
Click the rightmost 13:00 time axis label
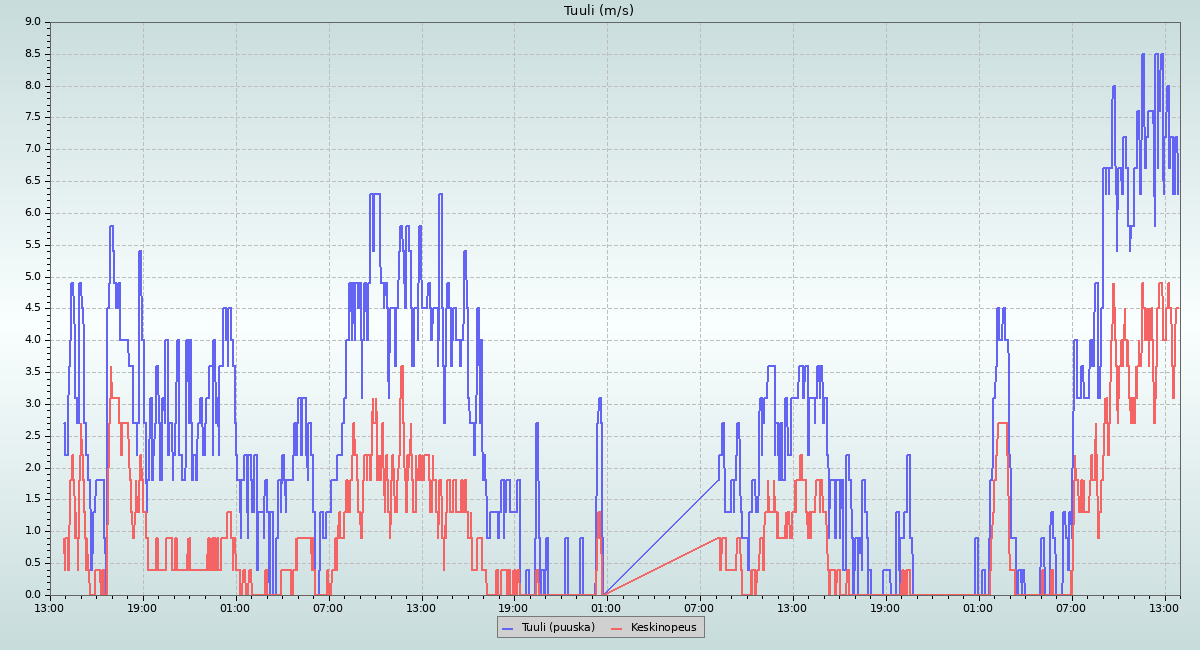pyautogui.click(x=1164, y=607)
